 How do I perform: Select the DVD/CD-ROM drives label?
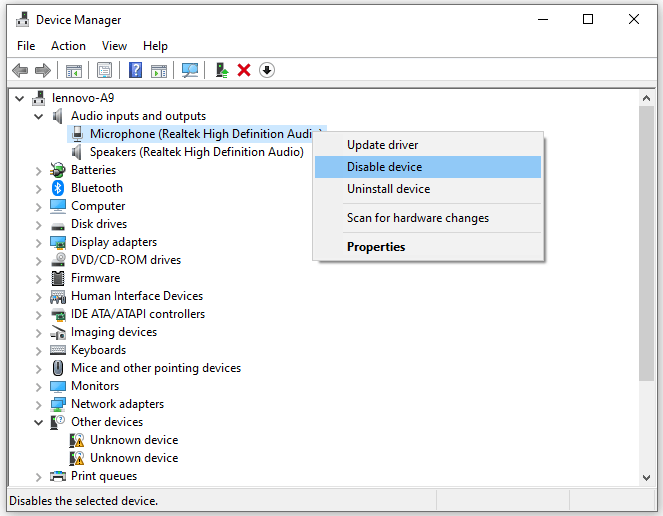coord(126,260)
